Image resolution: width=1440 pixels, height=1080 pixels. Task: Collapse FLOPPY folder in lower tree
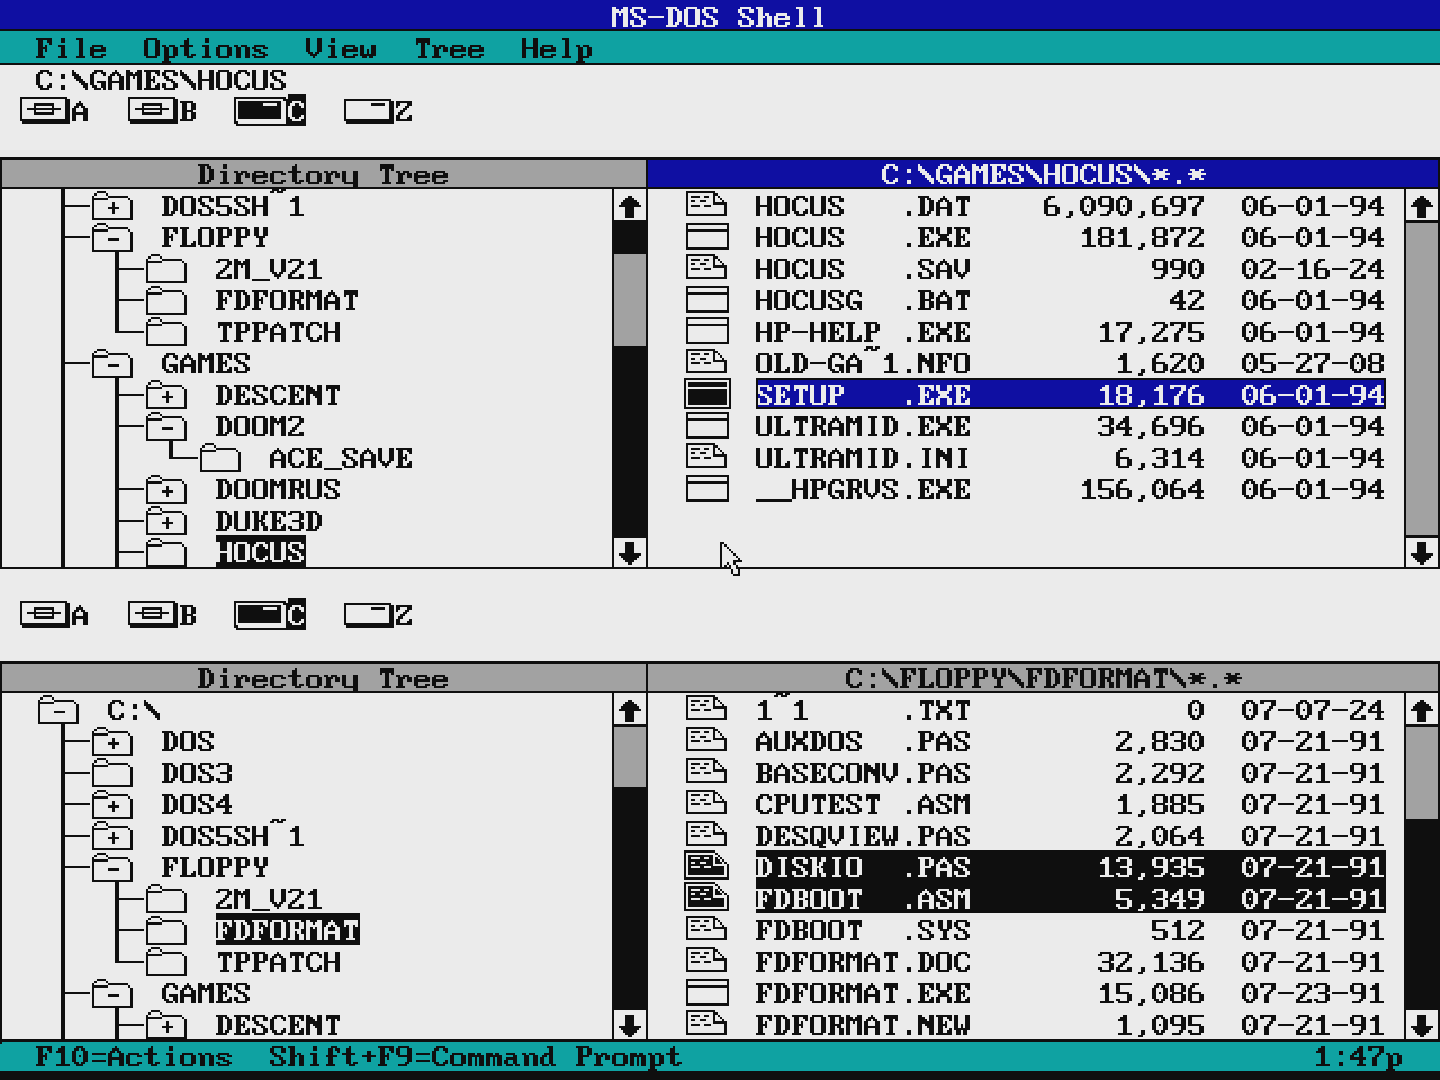(112, 867)
